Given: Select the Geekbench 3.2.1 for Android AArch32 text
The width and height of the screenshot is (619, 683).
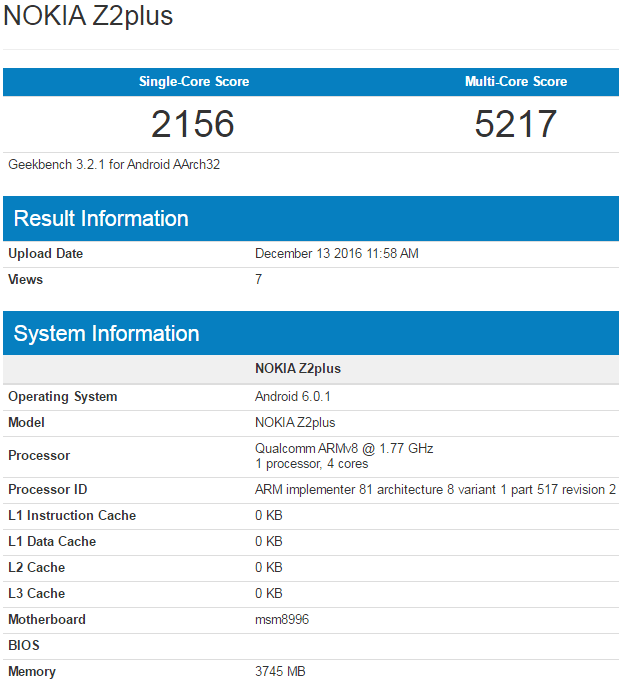Looking at the screenshot, I should (x=114, y=165).
